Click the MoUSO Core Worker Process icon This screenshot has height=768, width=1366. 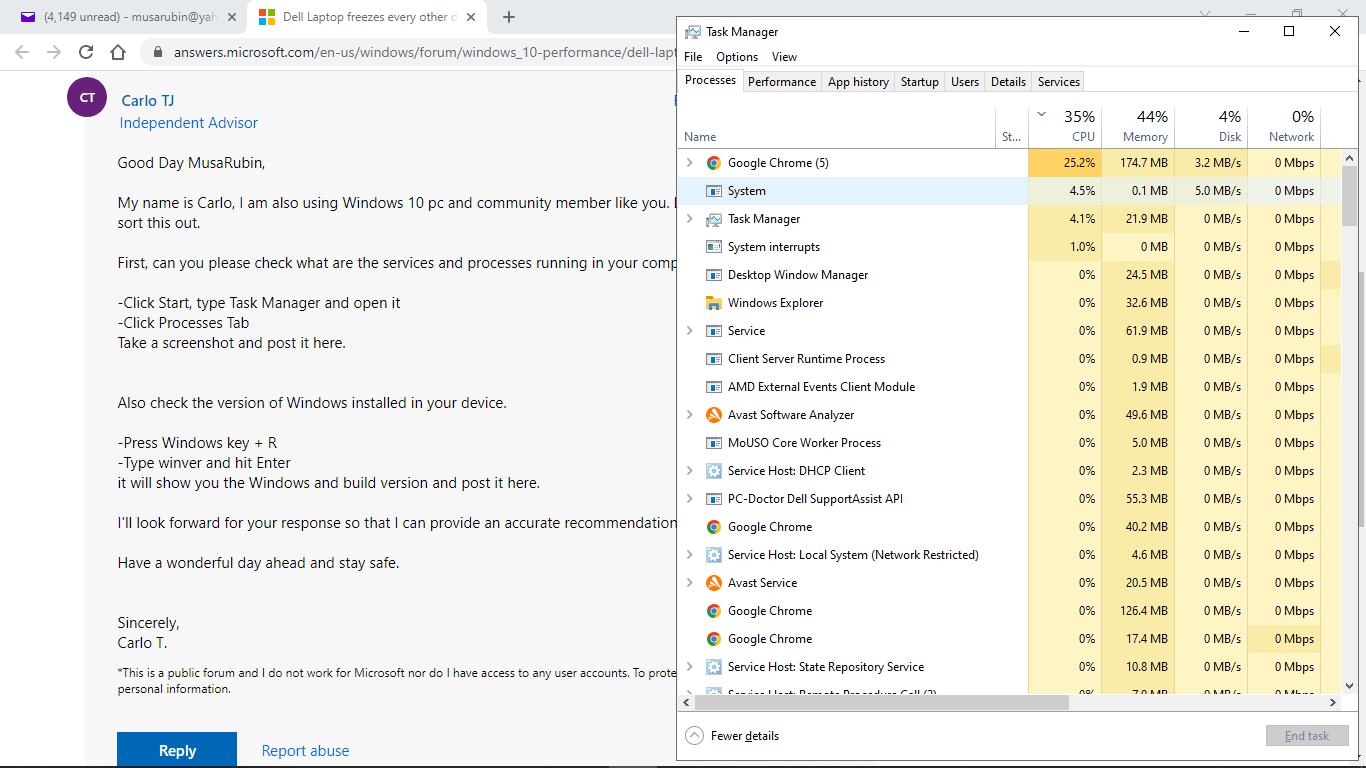coord(713,443)
